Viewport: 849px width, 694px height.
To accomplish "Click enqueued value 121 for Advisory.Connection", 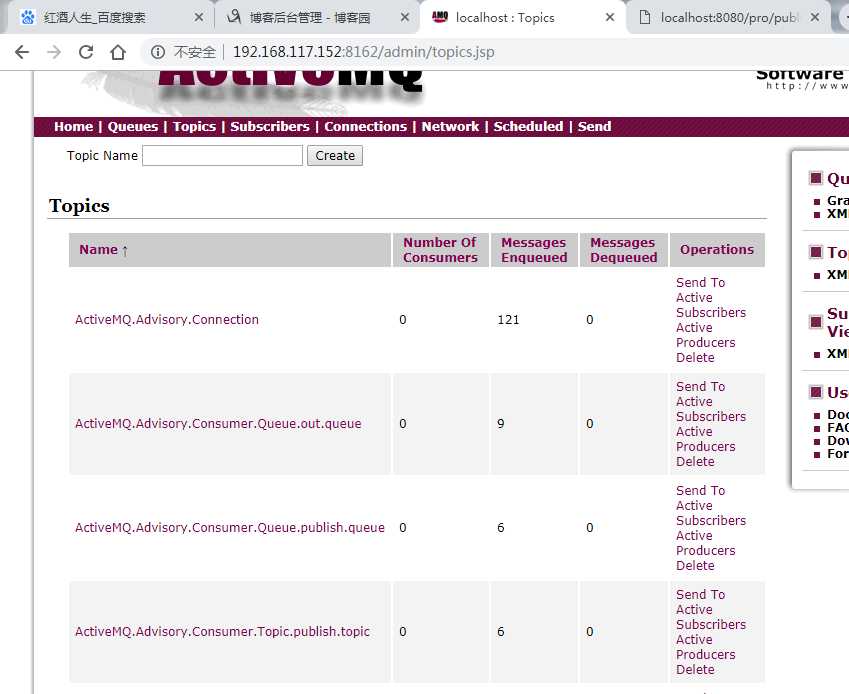I will pos(508,320).
